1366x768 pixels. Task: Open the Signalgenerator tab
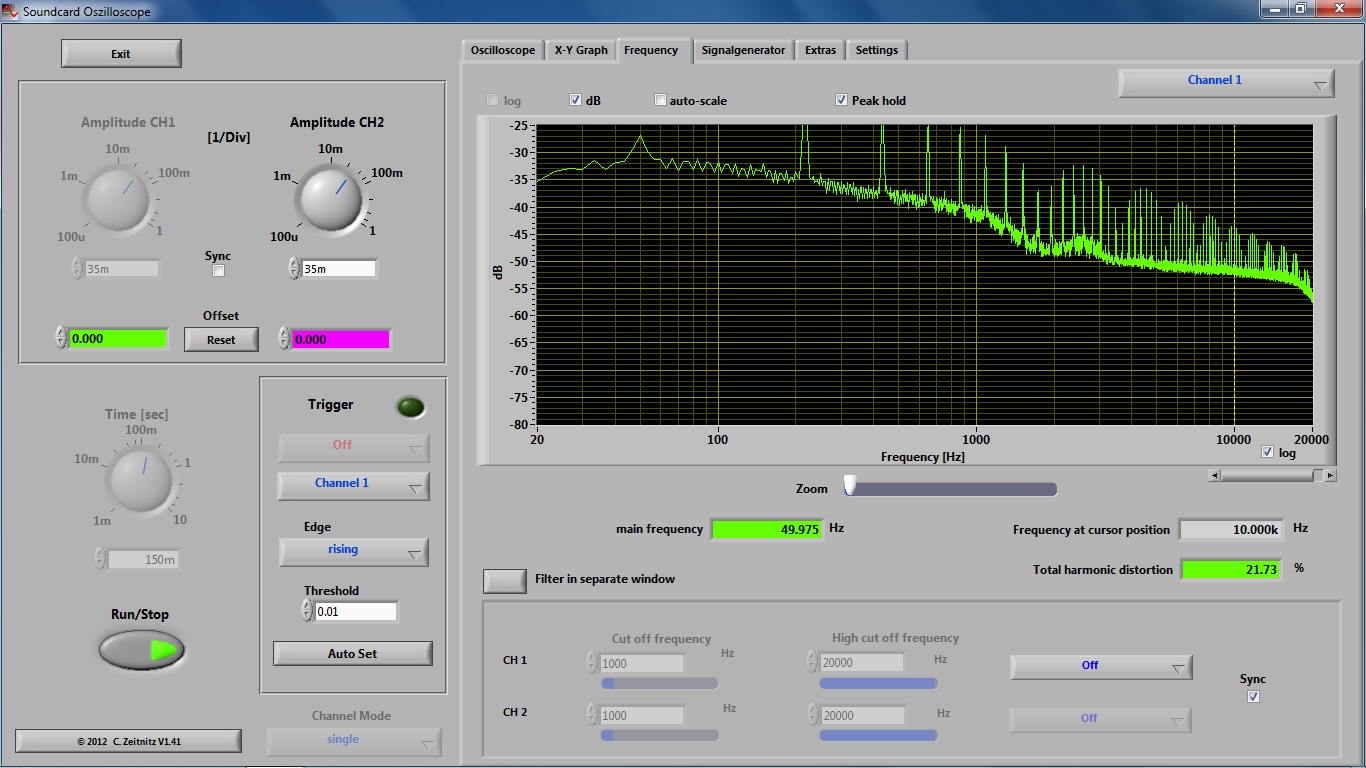pyautogui.click(x=743, y=50)
